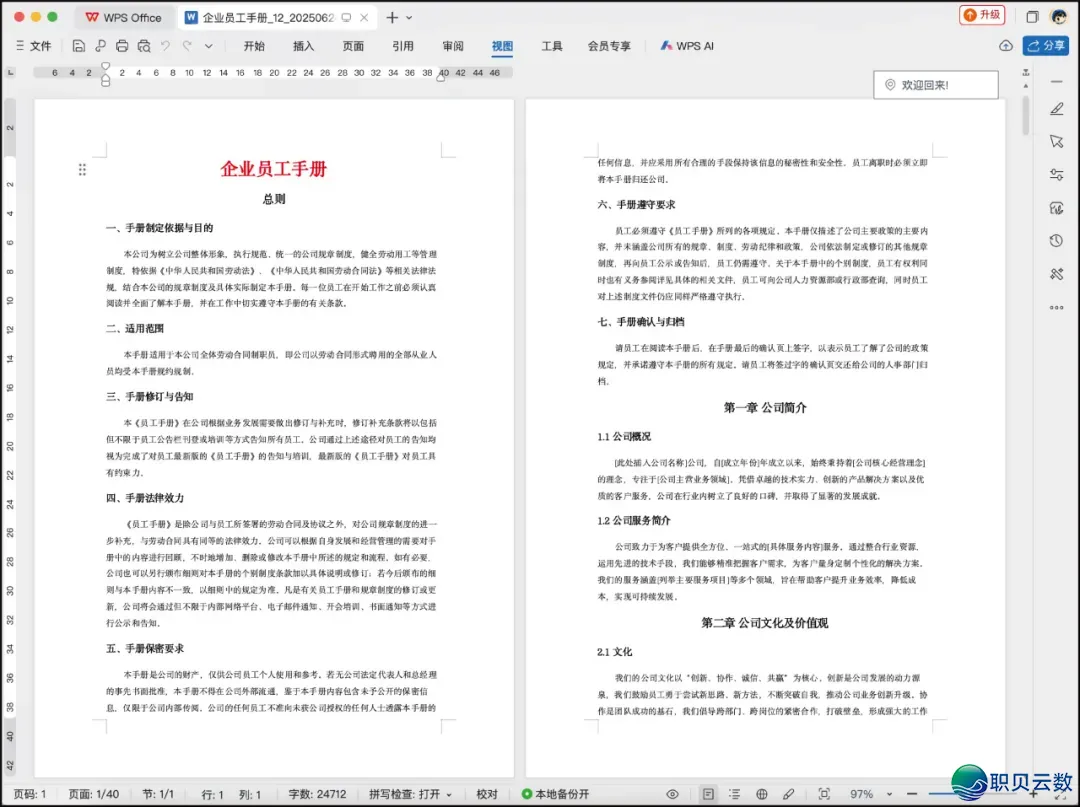
Task: Click 校对 in the status bar
Action: click(x=487, y=794)
